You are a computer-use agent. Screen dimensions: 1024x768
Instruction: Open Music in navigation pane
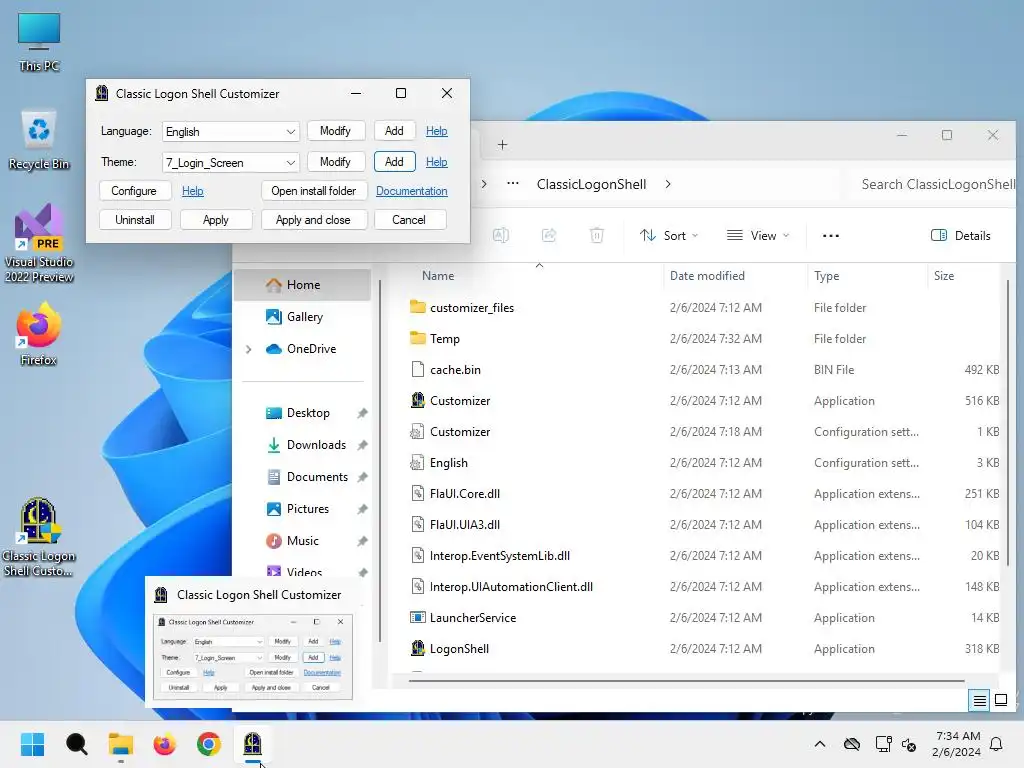tap(307, 541)
